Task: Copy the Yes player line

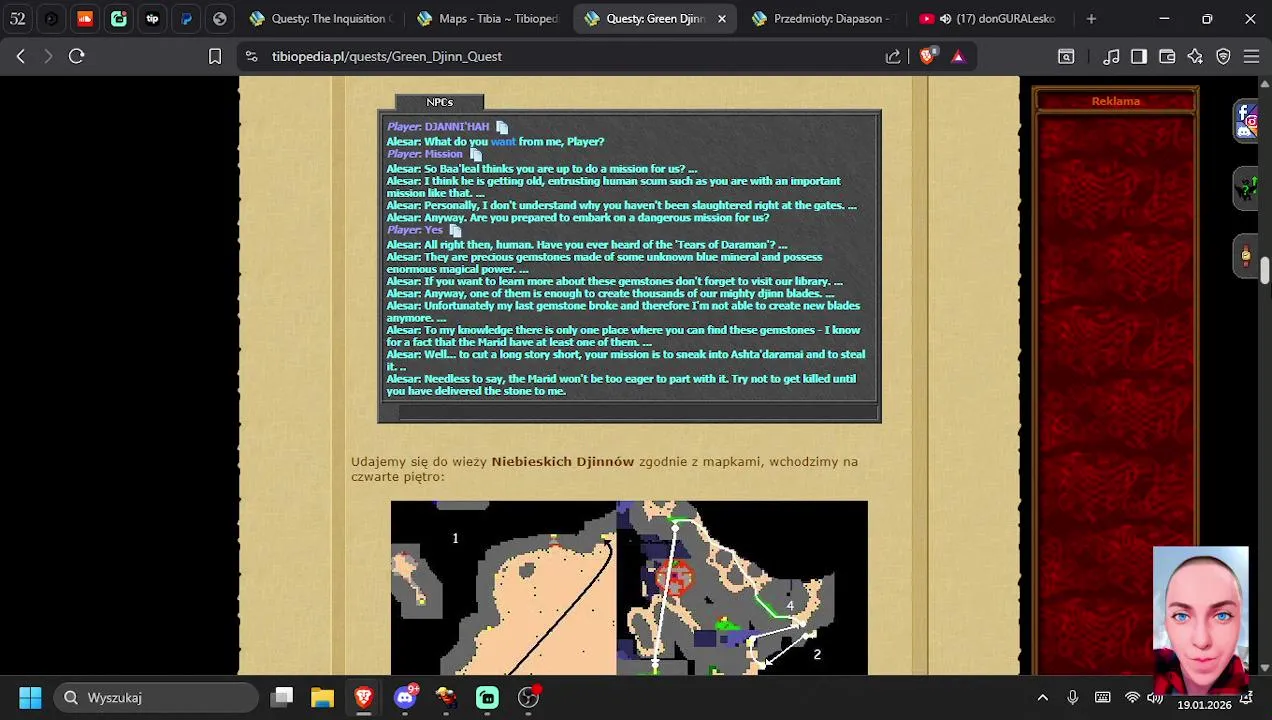Action: click(x=455, y=230)
